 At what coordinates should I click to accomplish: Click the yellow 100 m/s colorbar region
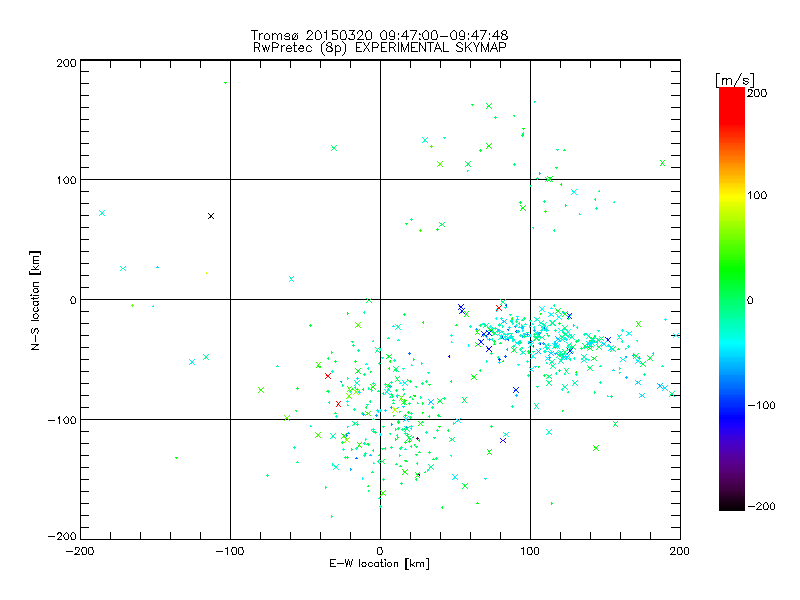[732, 195]
